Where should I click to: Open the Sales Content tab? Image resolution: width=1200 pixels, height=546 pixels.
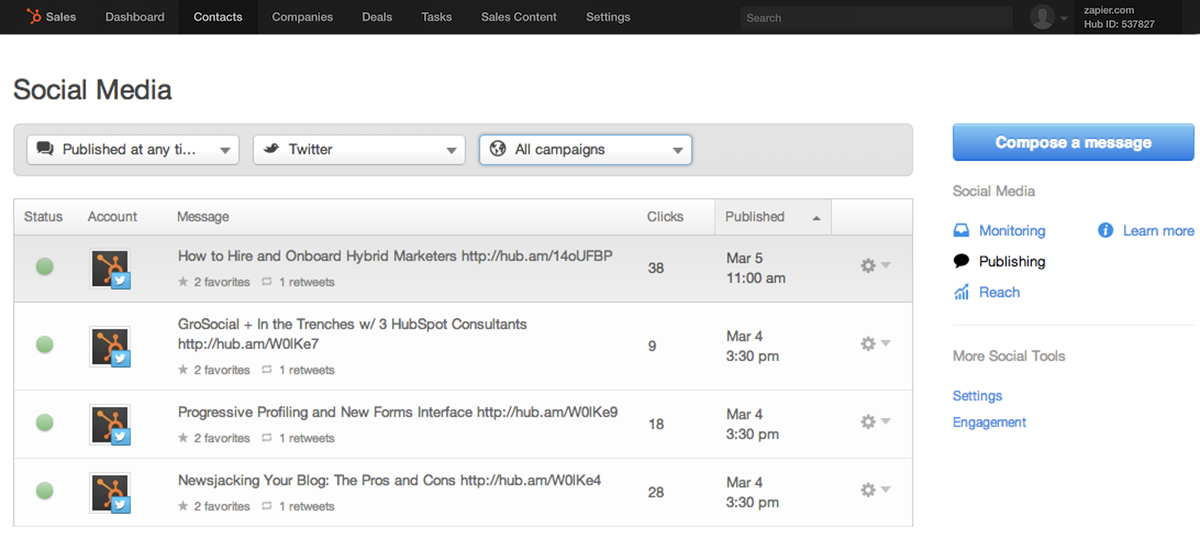(518, 17)
